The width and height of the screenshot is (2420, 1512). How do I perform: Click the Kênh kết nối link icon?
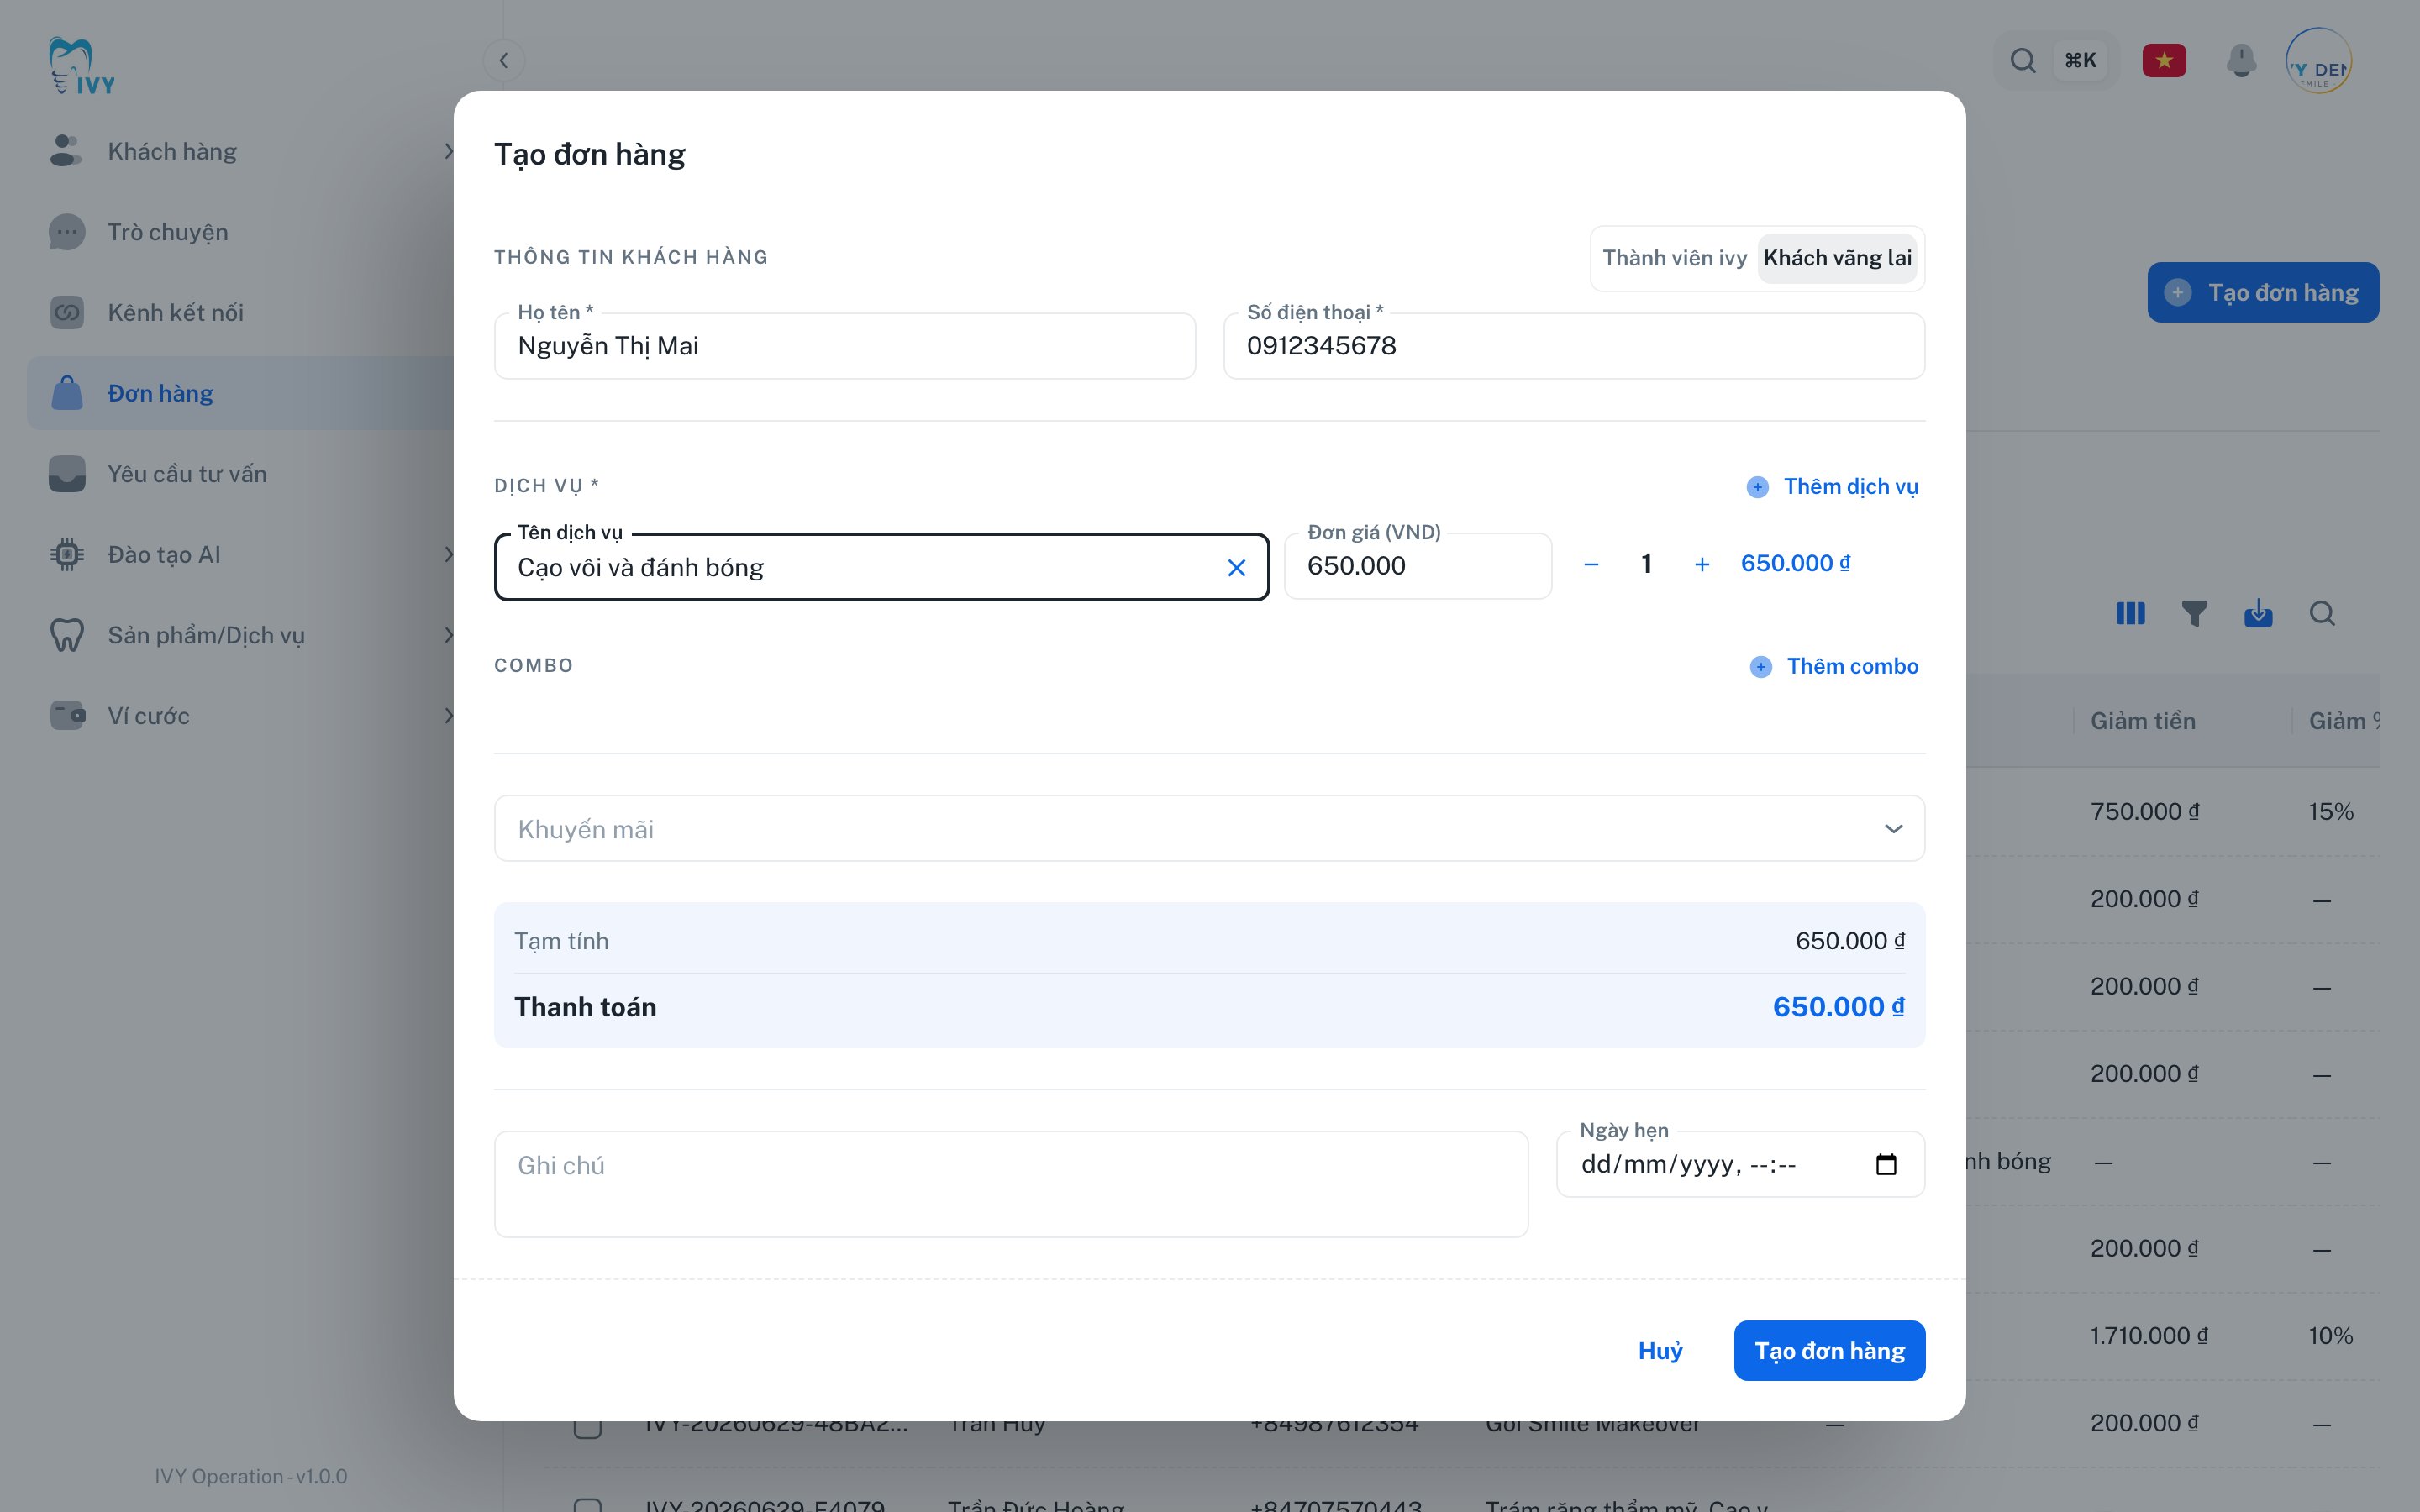click(x=66, y=313)
